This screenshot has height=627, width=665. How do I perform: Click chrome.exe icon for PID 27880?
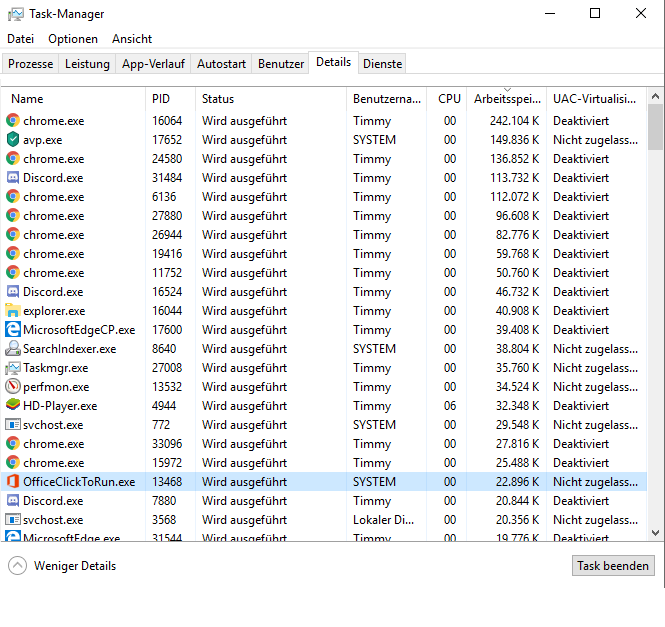click(x=13, y=216)
